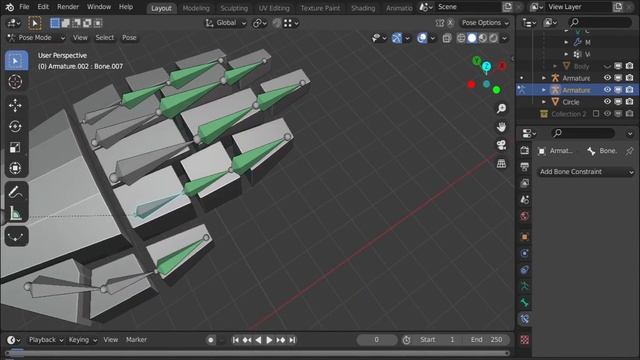The image size is (640, 360).
Task: Choose the Rotate tool
Action: point(16,127)
